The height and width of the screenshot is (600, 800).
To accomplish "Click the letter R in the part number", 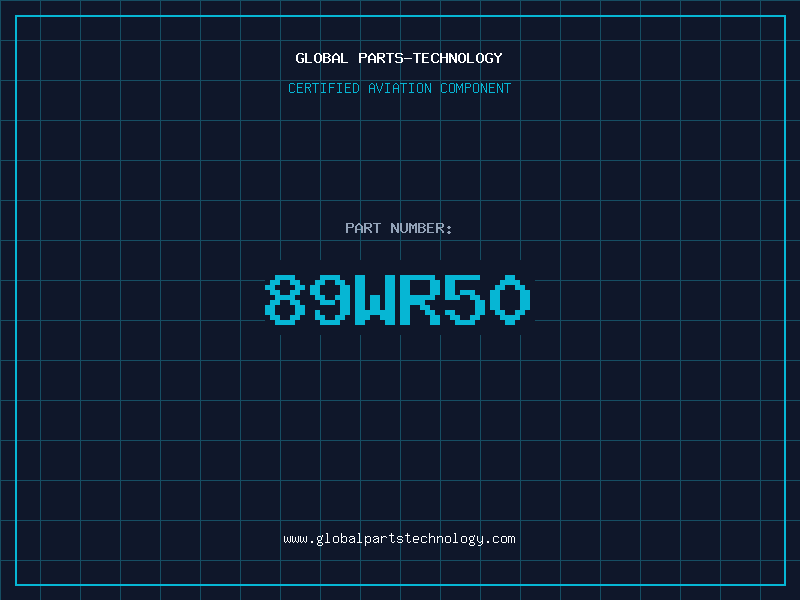I will coord(419,300).
